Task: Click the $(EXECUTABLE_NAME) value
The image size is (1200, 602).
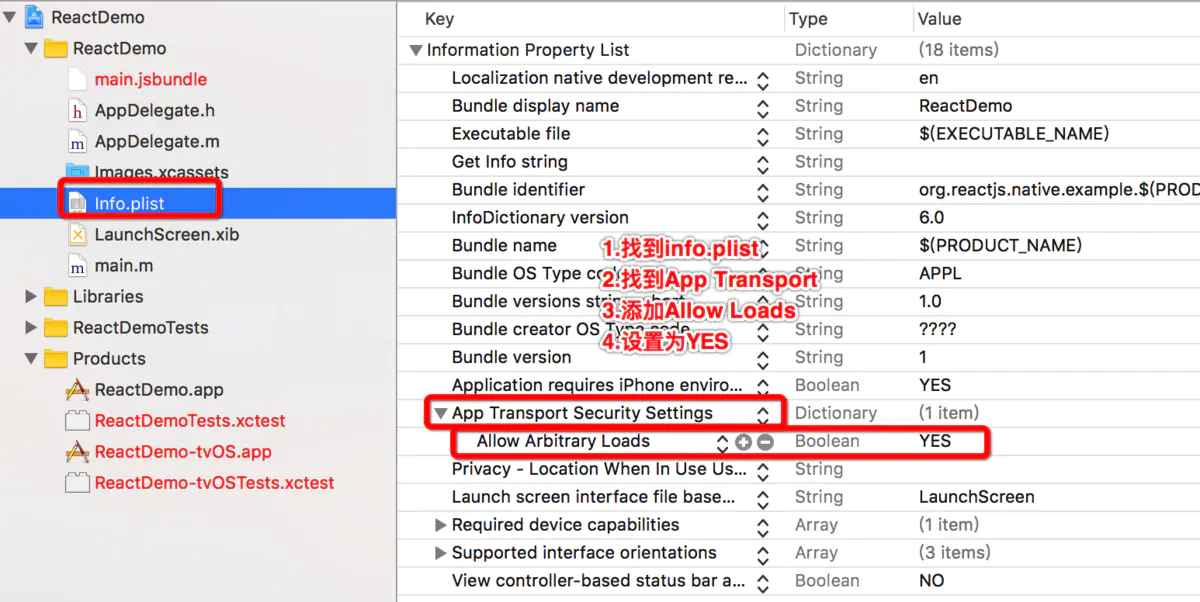Action: [1014, 134]
